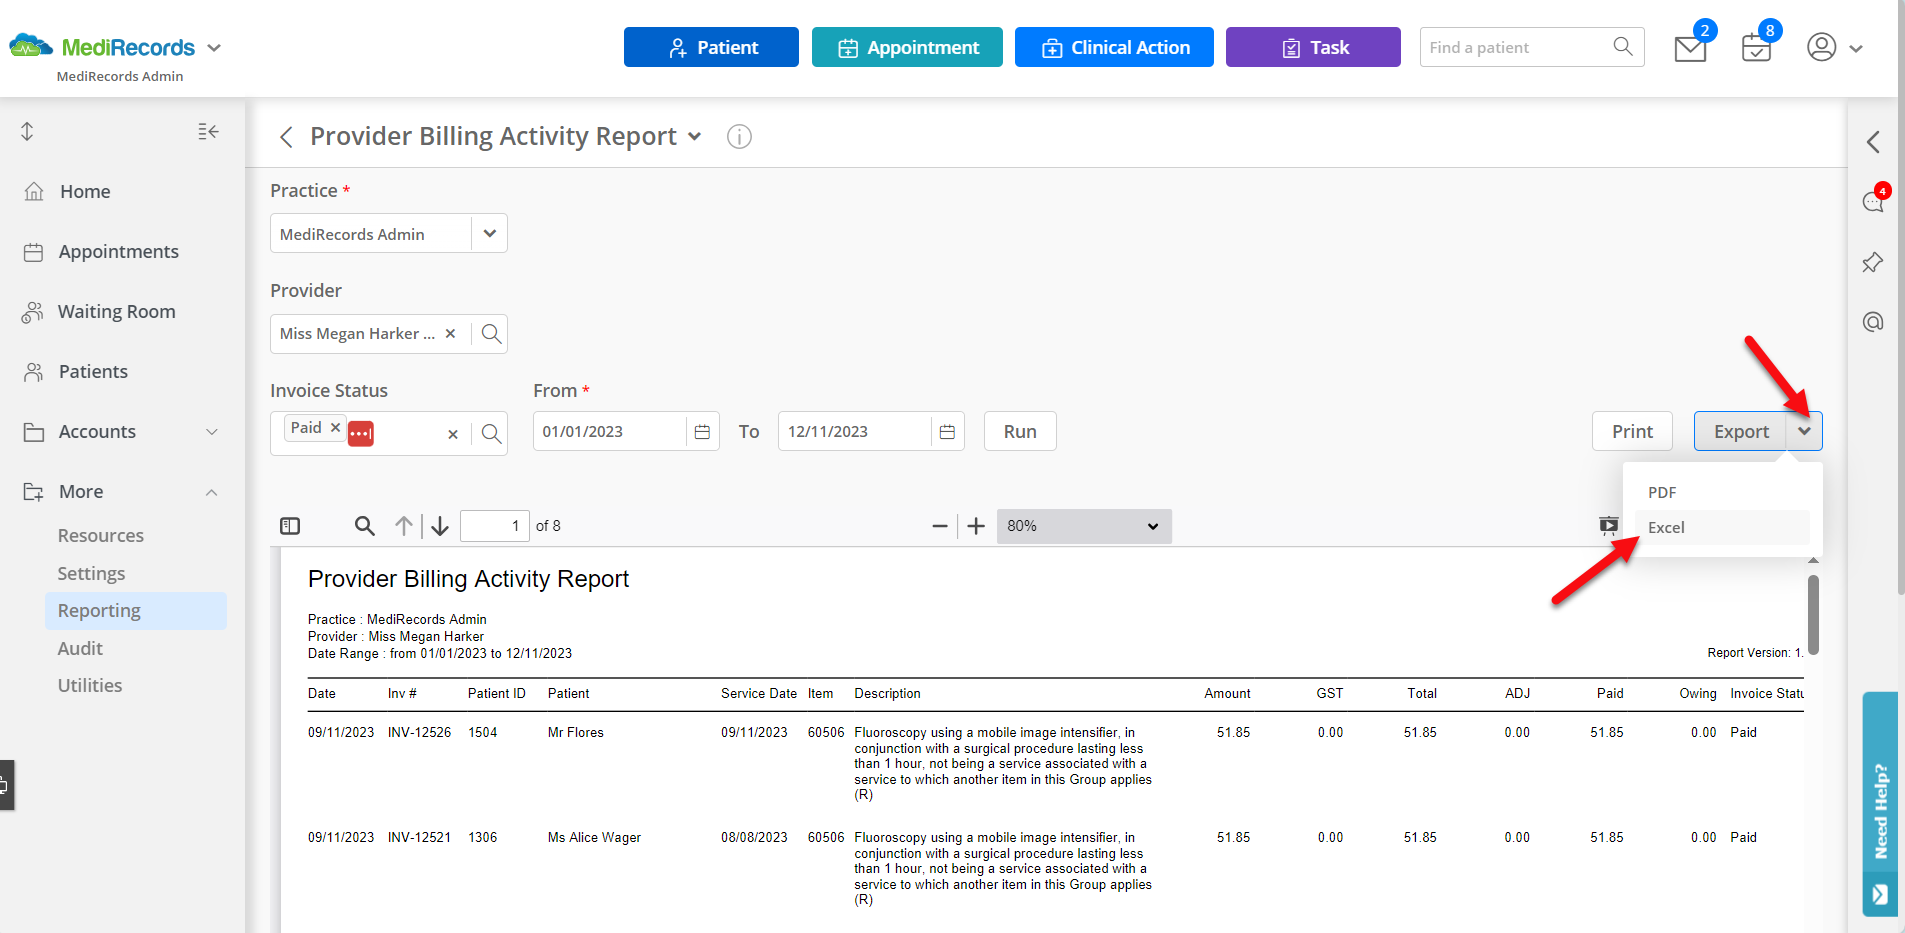Open Resources submenu item
This screenshot has width=1905, height=933.
101,535
